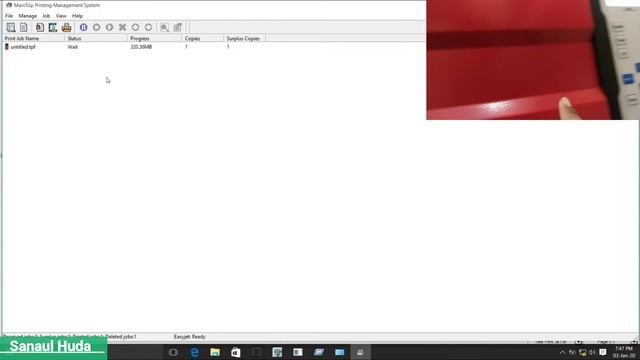Click the gray X delete toolbar icon
This screenshot has width=640, height=360.
(x=122, y=27)
